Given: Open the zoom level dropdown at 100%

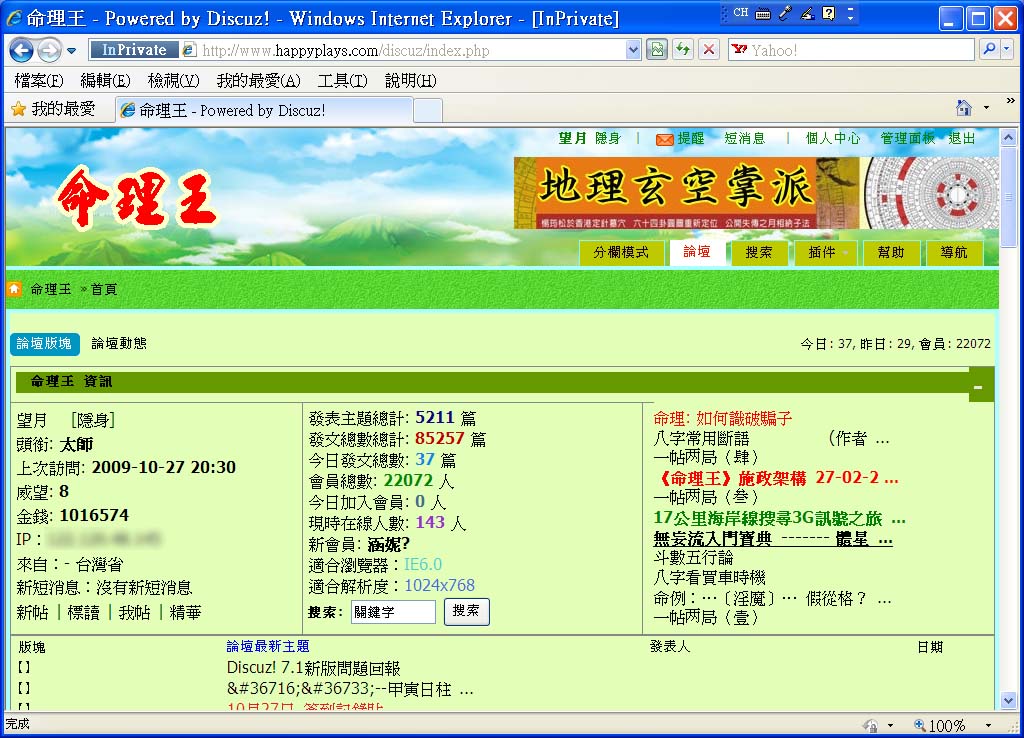Looking at the screenshot, I should 988,725.
